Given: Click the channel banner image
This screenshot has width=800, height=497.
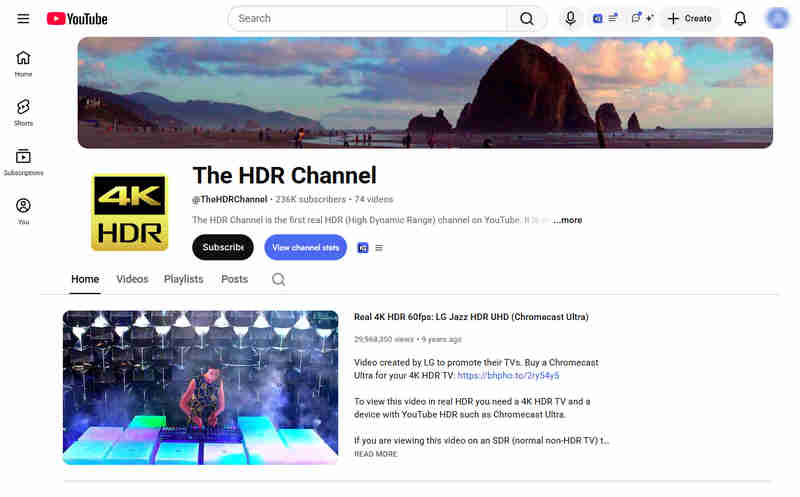Looking at the screenshot, I should [425, 92].
